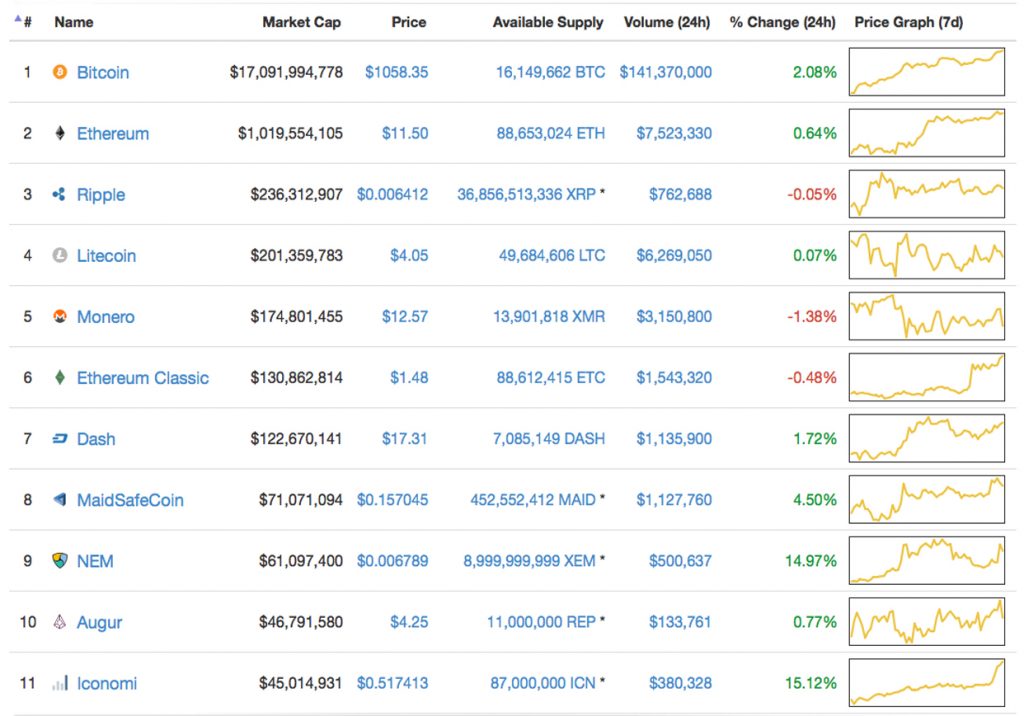The height and width of the screenshot is (716, 1024).
Task: Sort table by Market Cap header
Action: (302, 22)
